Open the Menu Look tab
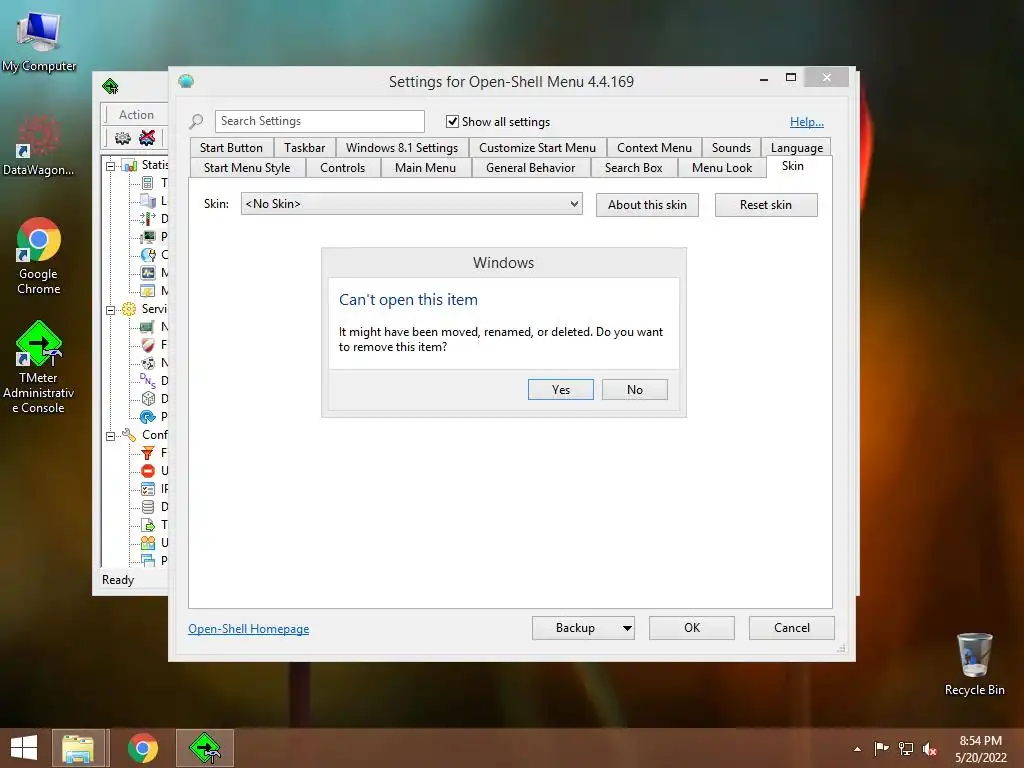The height and width of the screenshot is (768, 1024). point(722,168)
